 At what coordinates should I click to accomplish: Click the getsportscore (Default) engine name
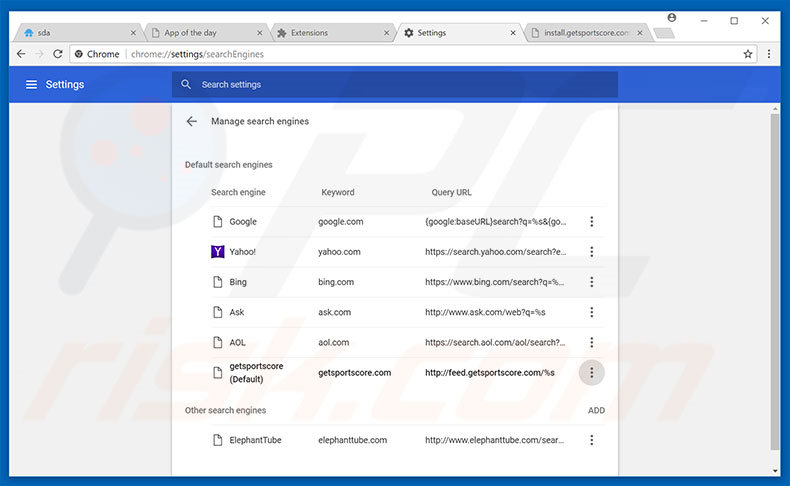point(256,373)
